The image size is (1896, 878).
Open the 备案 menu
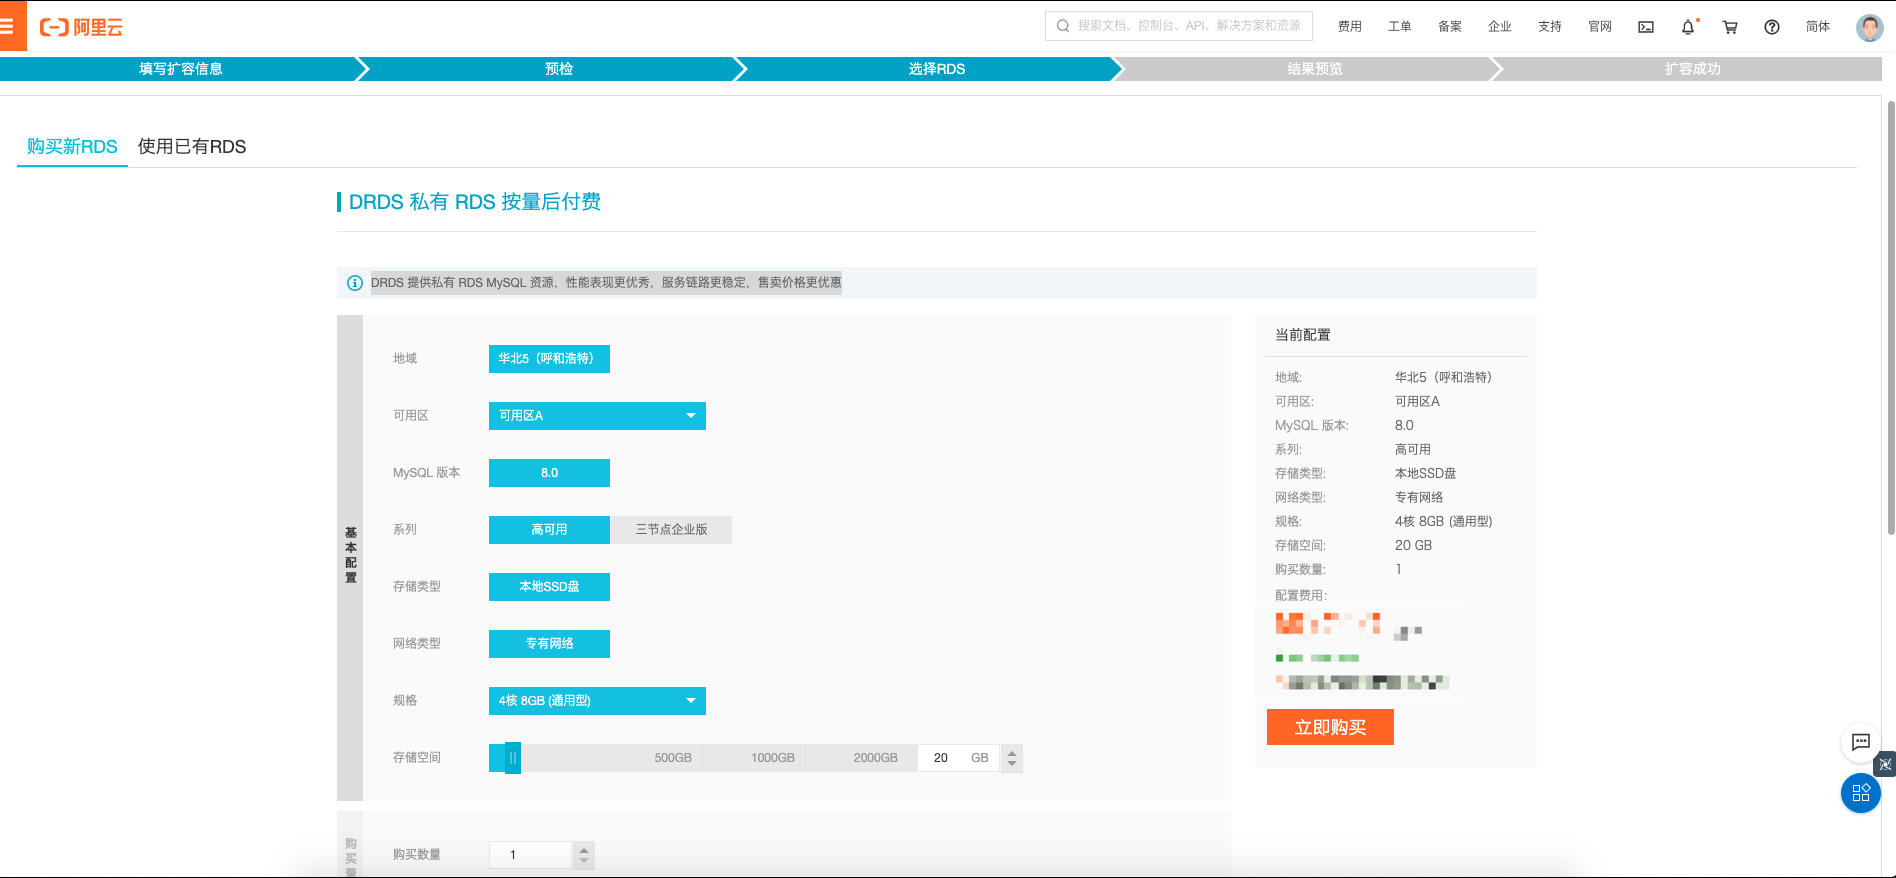pos(1450,27)
